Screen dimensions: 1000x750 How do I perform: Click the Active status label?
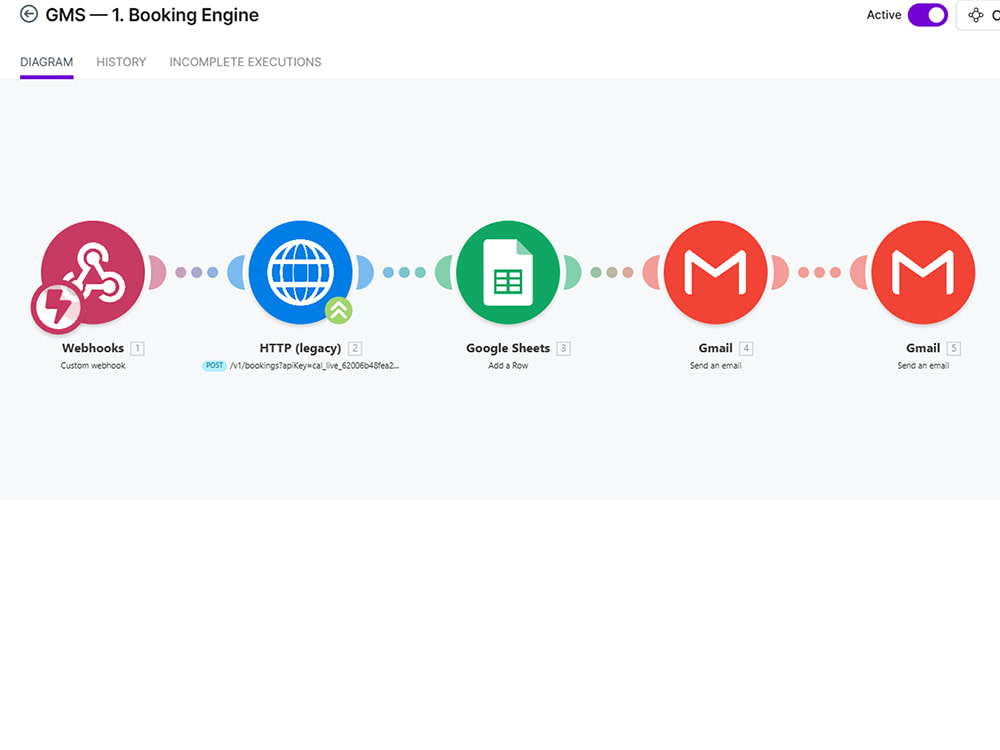pyautogui.click(x=884, y=15)
